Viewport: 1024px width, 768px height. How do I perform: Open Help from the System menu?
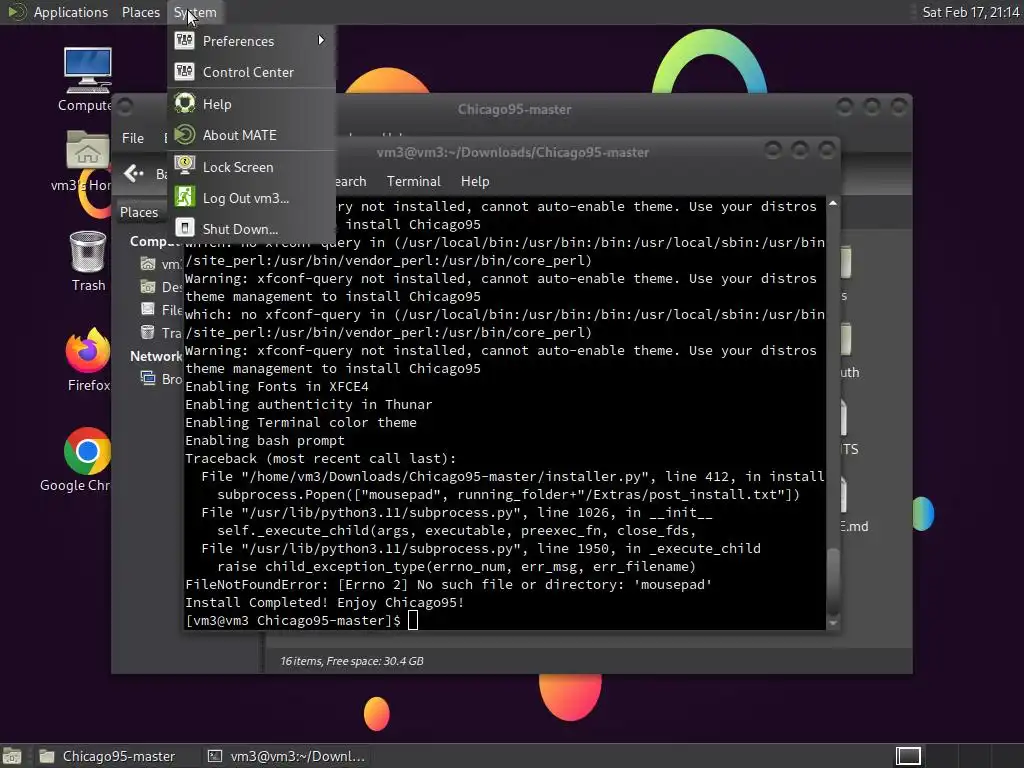[x=251, y=104]
